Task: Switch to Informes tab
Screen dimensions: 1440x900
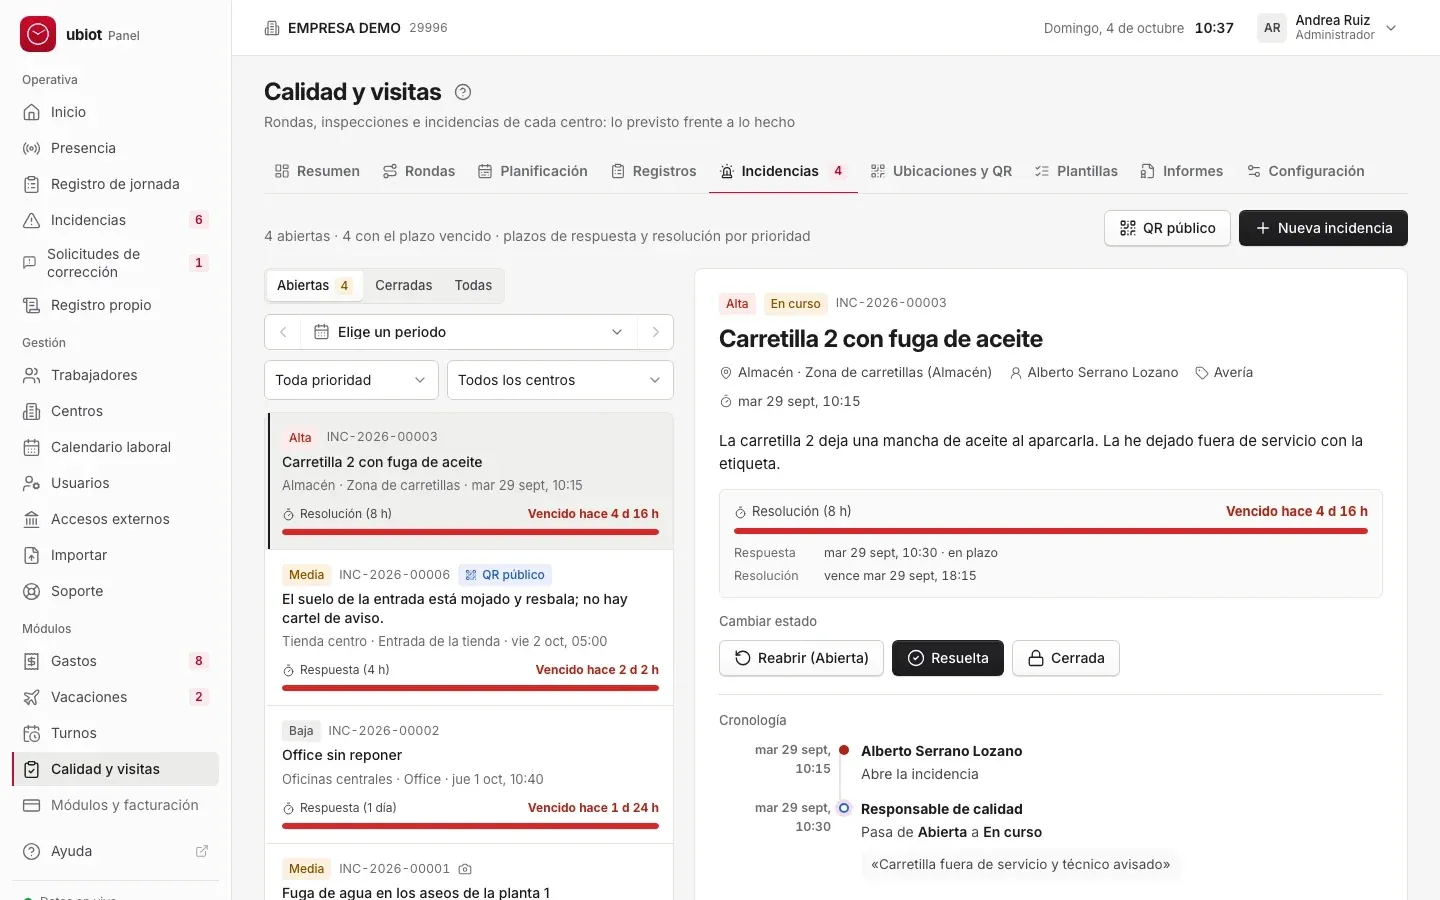Action: pyautogui.click(x=1182, y=171)
